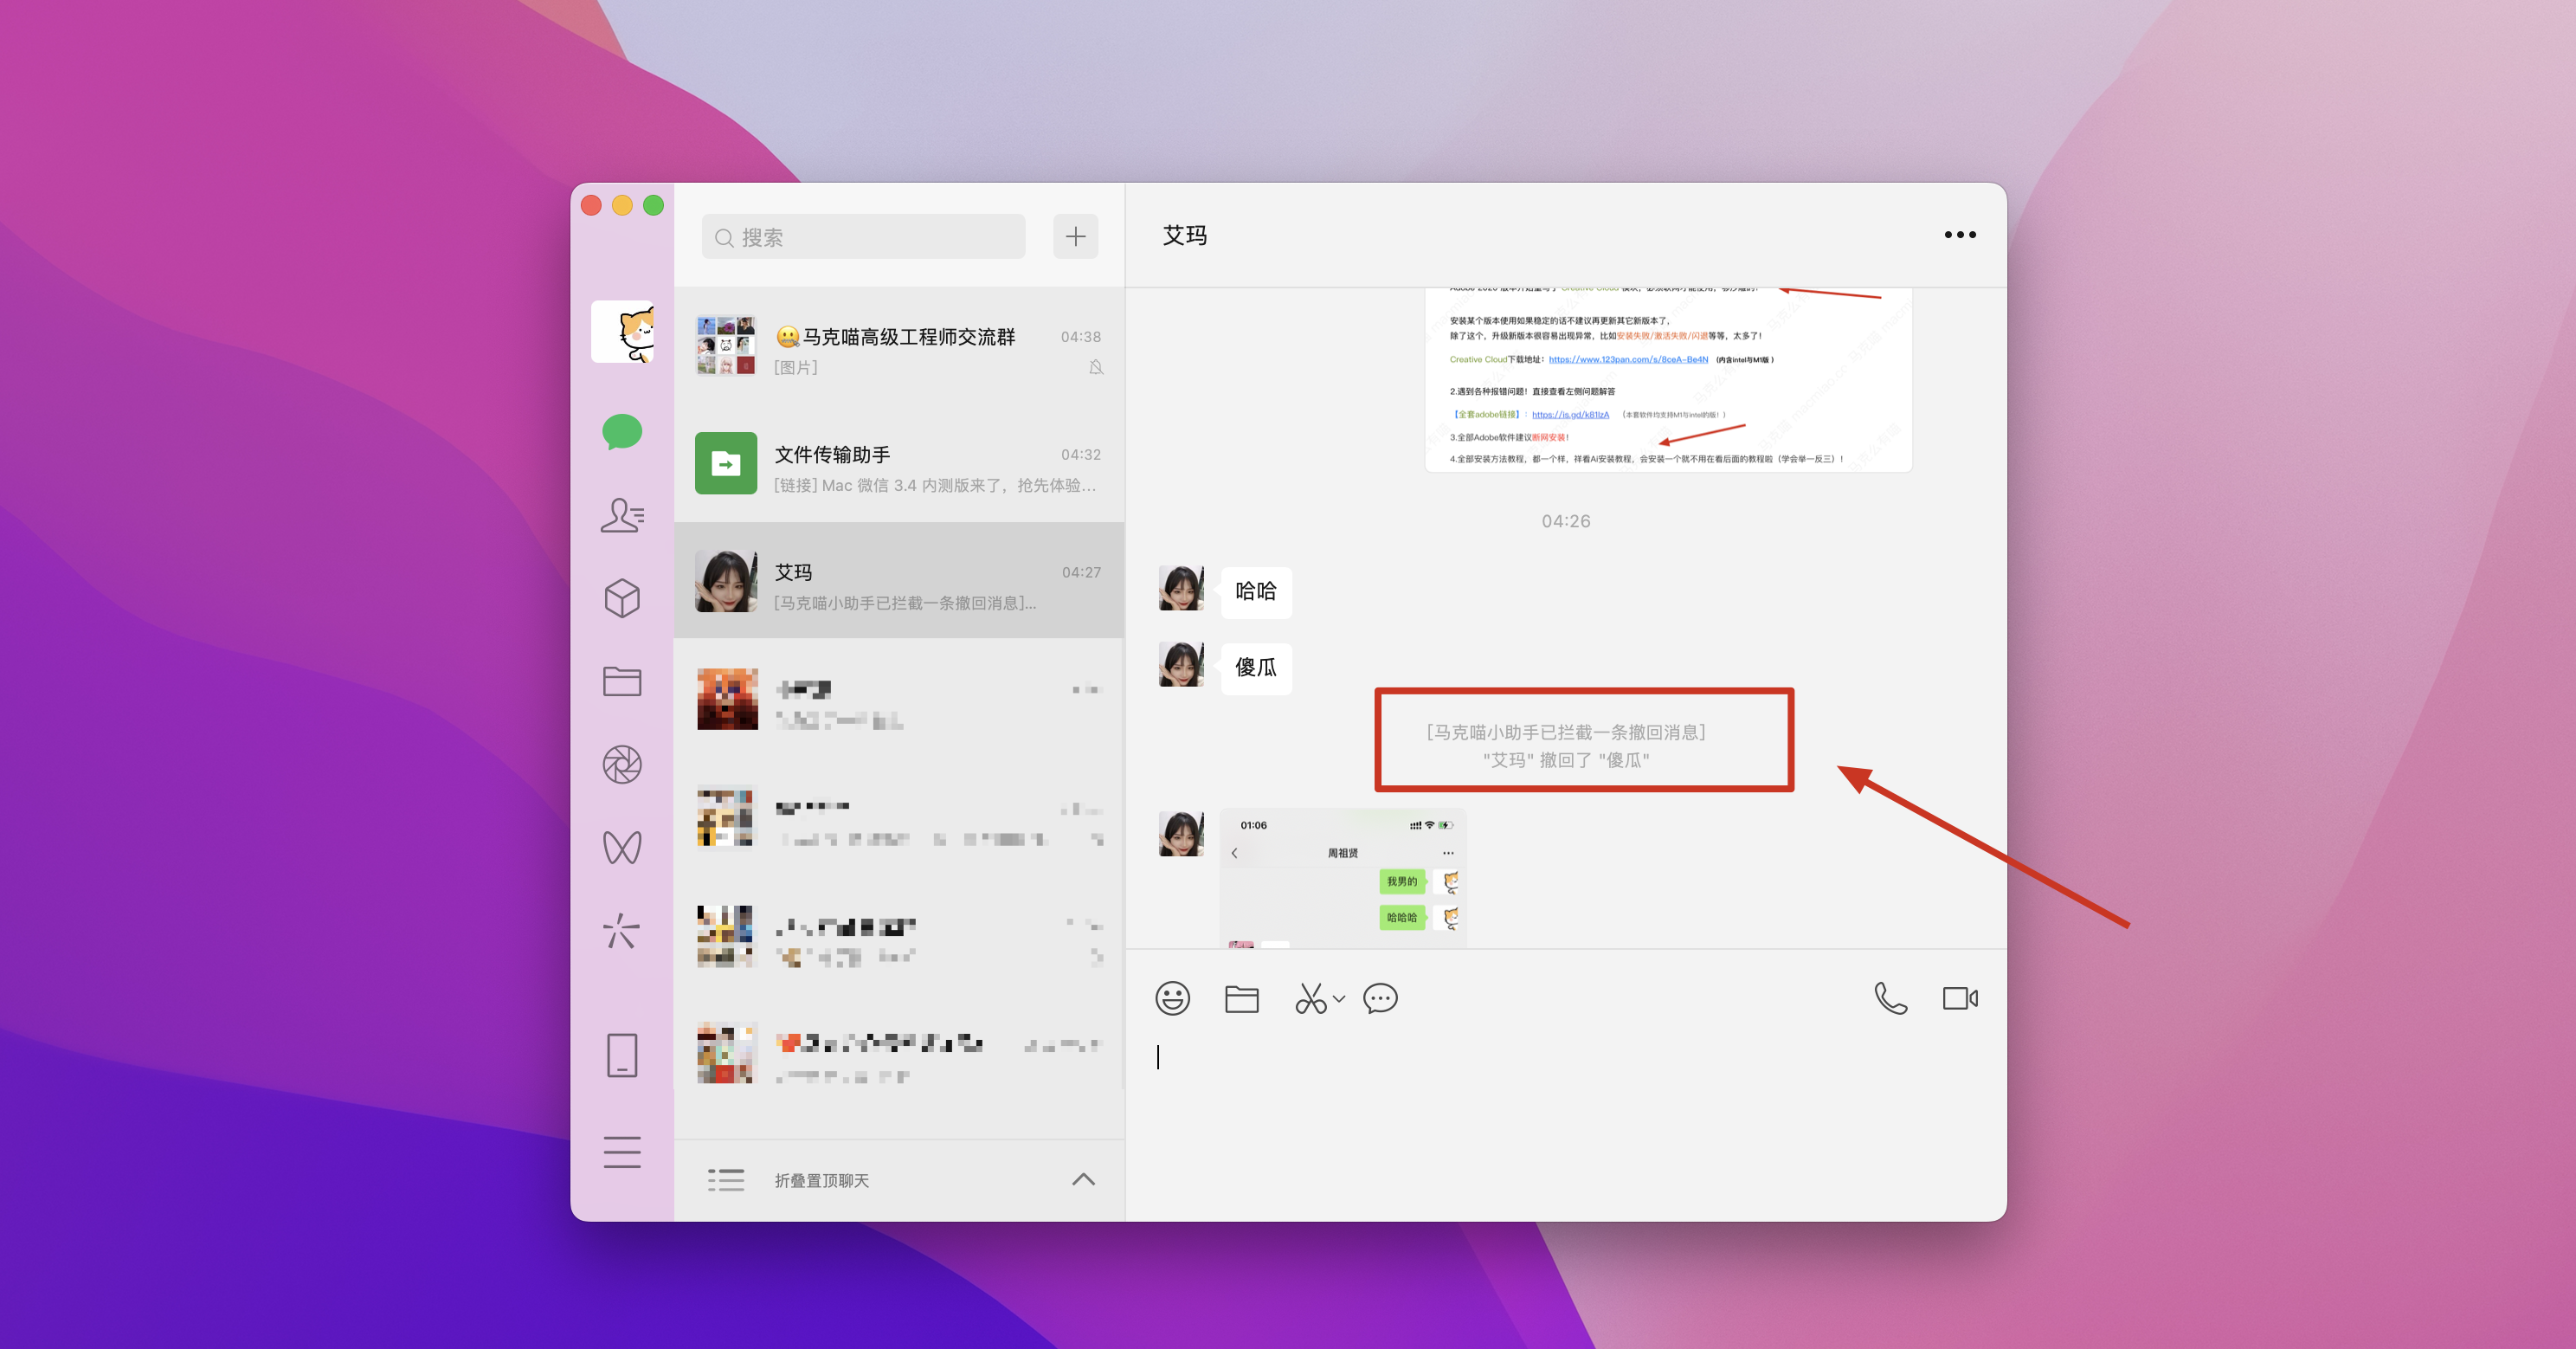Open the phone screenshot image message
The width and height of the screenshot is (2576, 1349).
point(1342,878)
